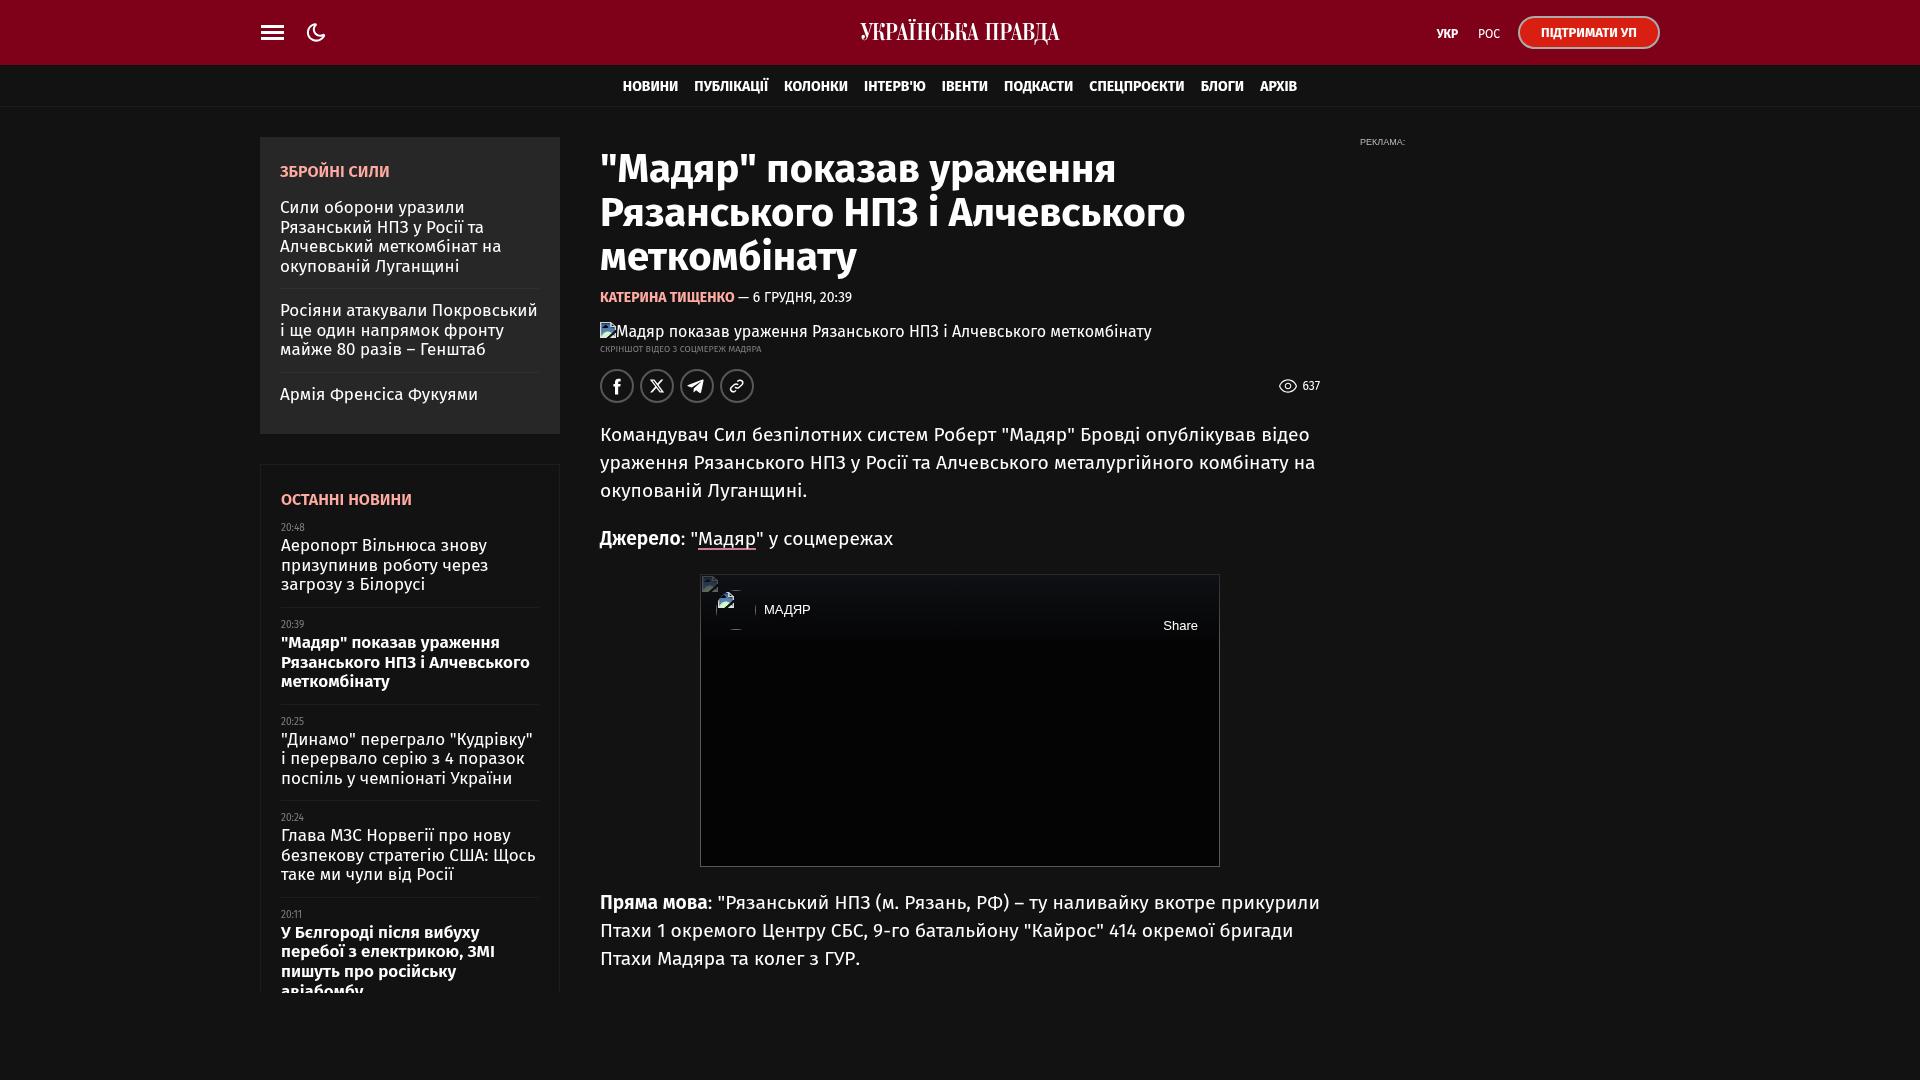Select УКР language option

tap(1446, 34)
